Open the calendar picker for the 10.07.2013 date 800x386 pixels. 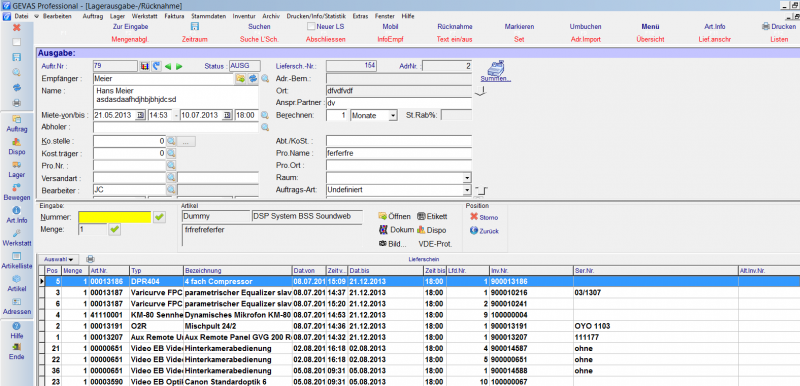pyautogui.click(x=228, y=115)
